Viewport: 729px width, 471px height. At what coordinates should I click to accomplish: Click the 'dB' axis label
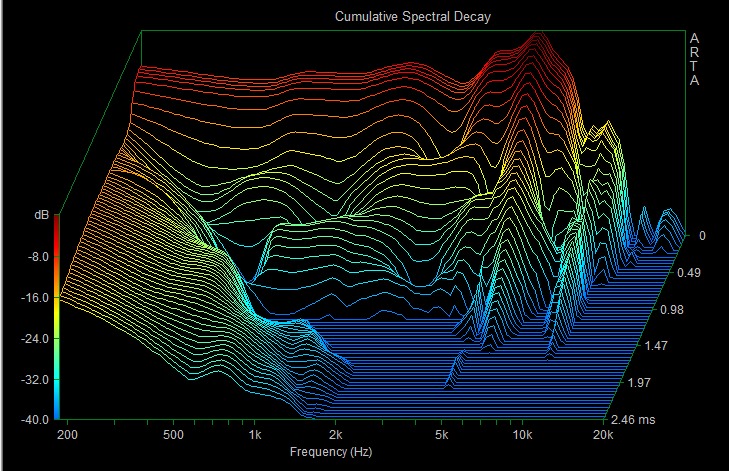pyautogui.click(x=41, y=215)
